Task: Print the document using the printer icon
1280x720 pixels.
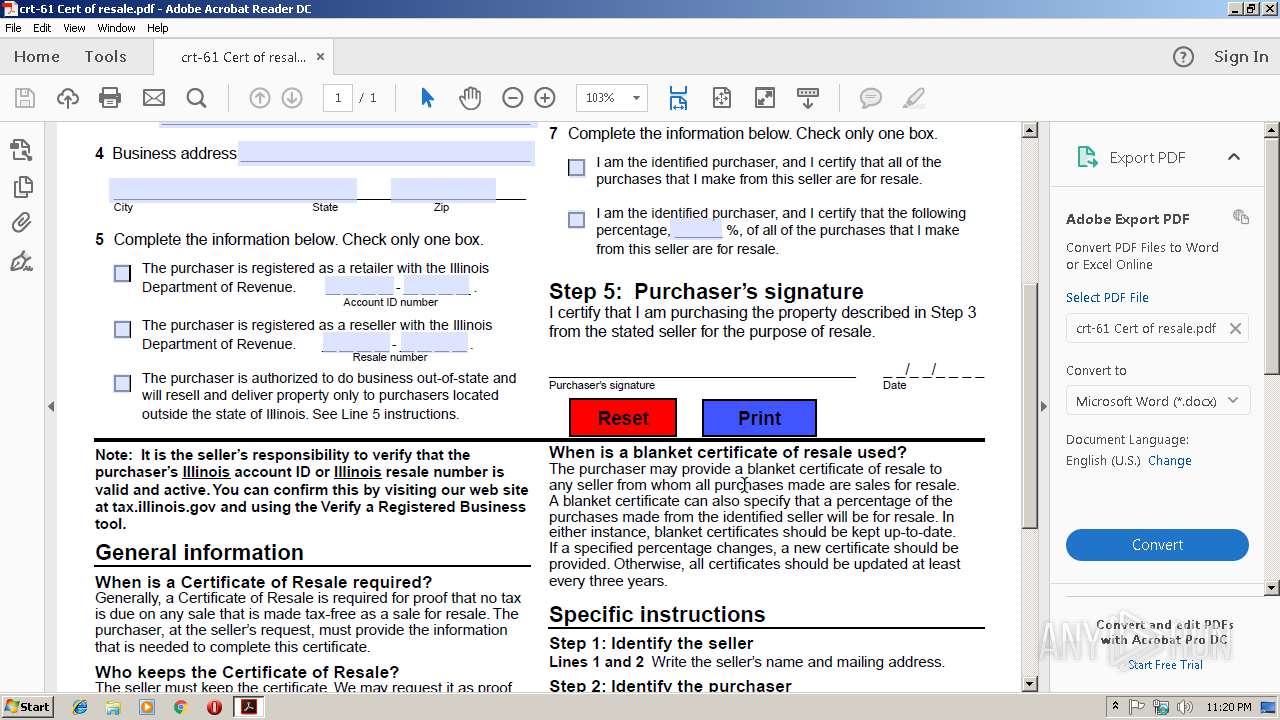Action: (110, 98)
